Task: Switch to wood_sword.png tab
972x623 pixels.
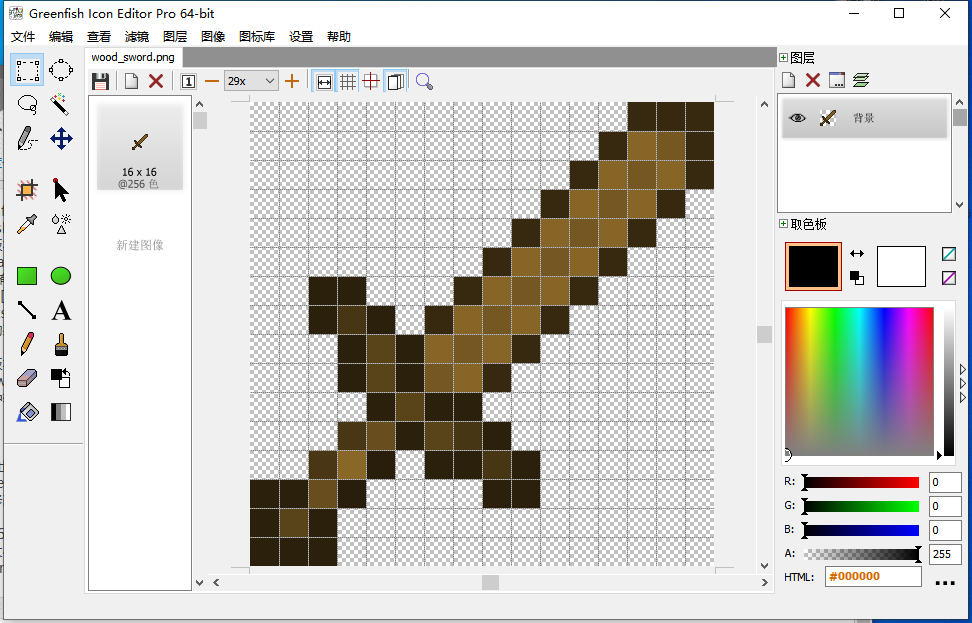Action: point(133,57)
